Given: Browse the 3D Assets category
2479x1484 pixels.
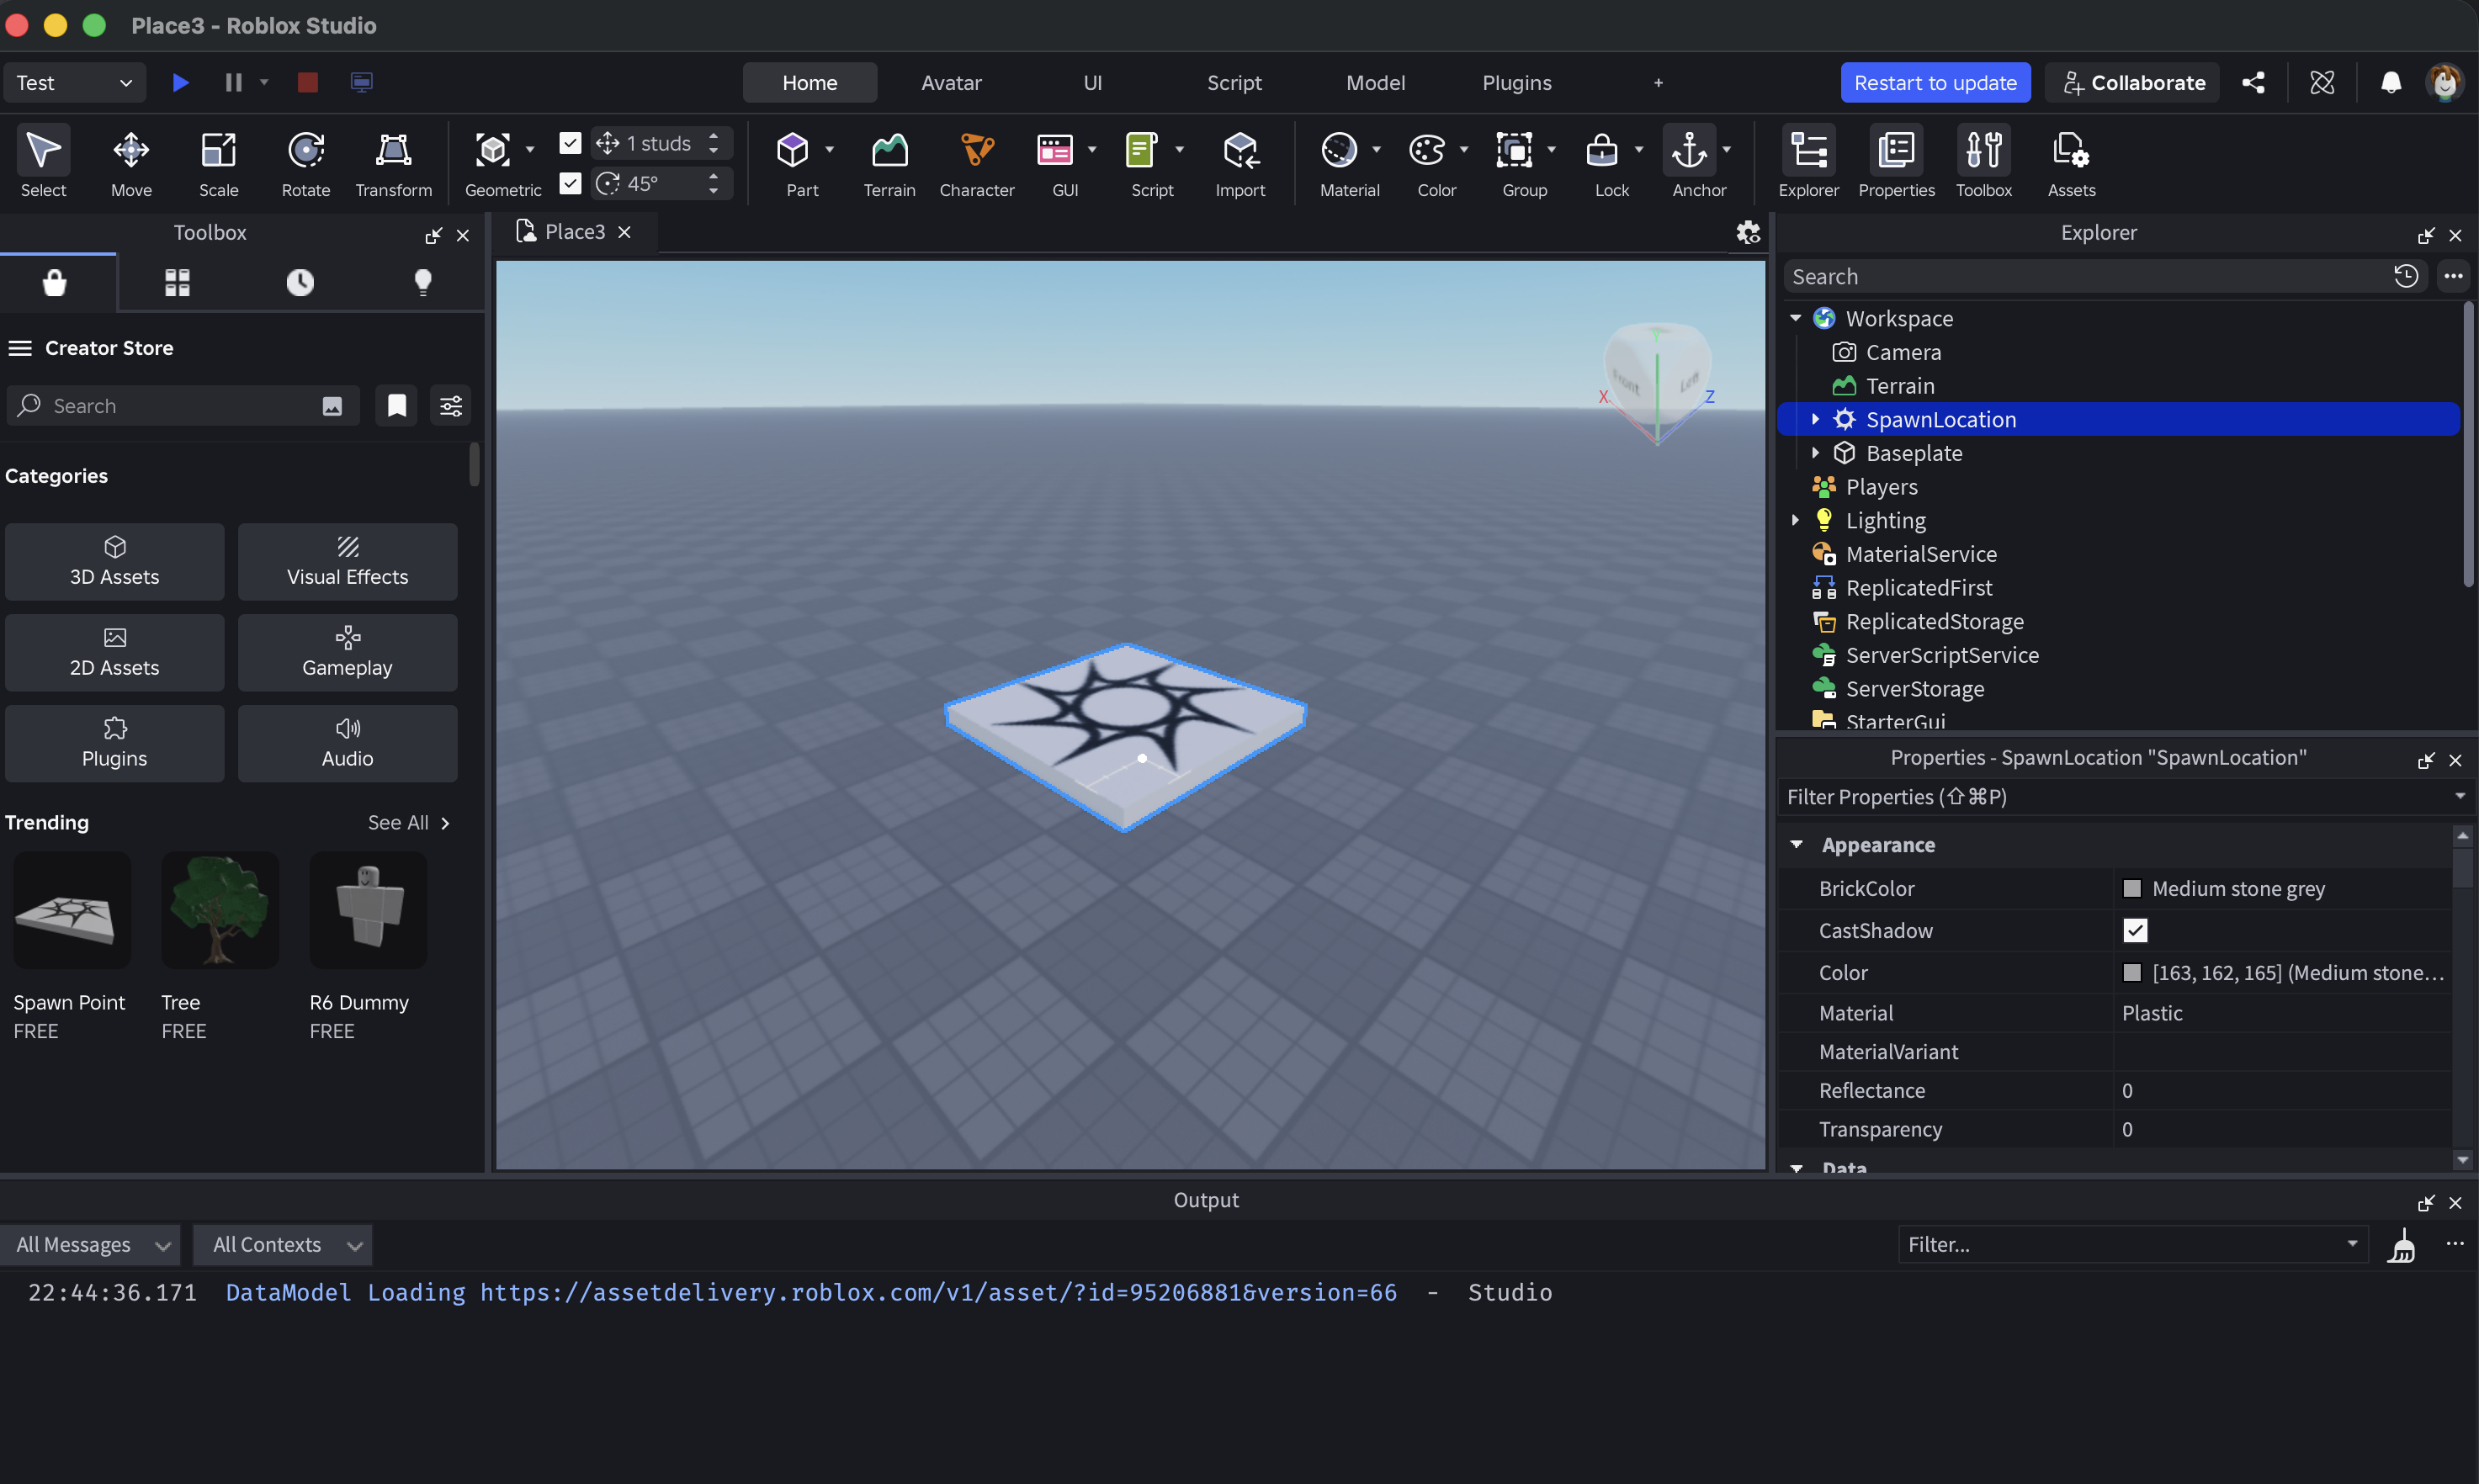Looking at the screenshot, I should point(114,562).
